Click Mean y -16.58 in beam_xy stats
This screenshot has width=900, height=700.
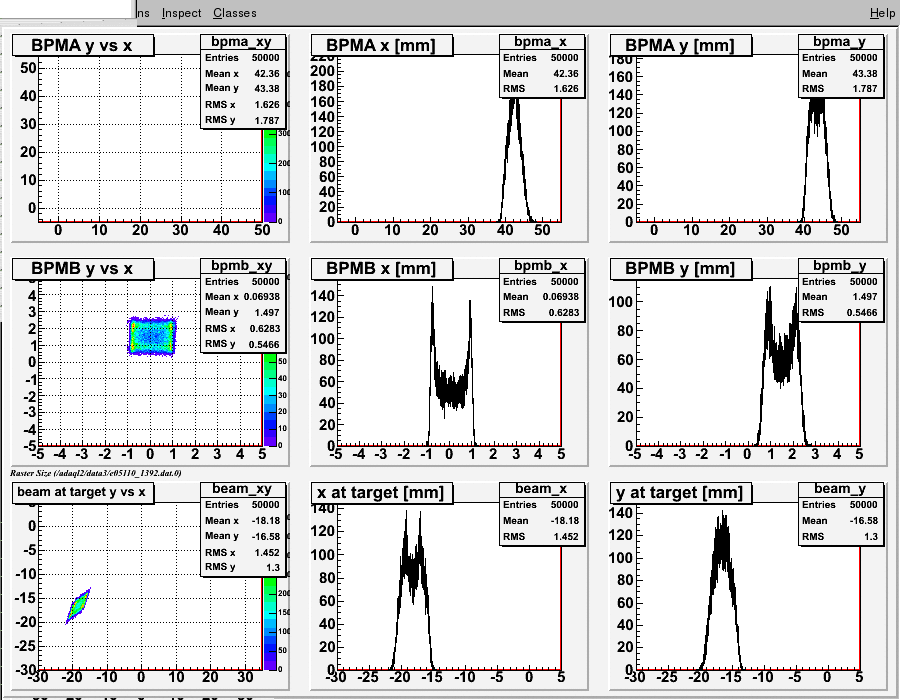click(x=242, y=536)
